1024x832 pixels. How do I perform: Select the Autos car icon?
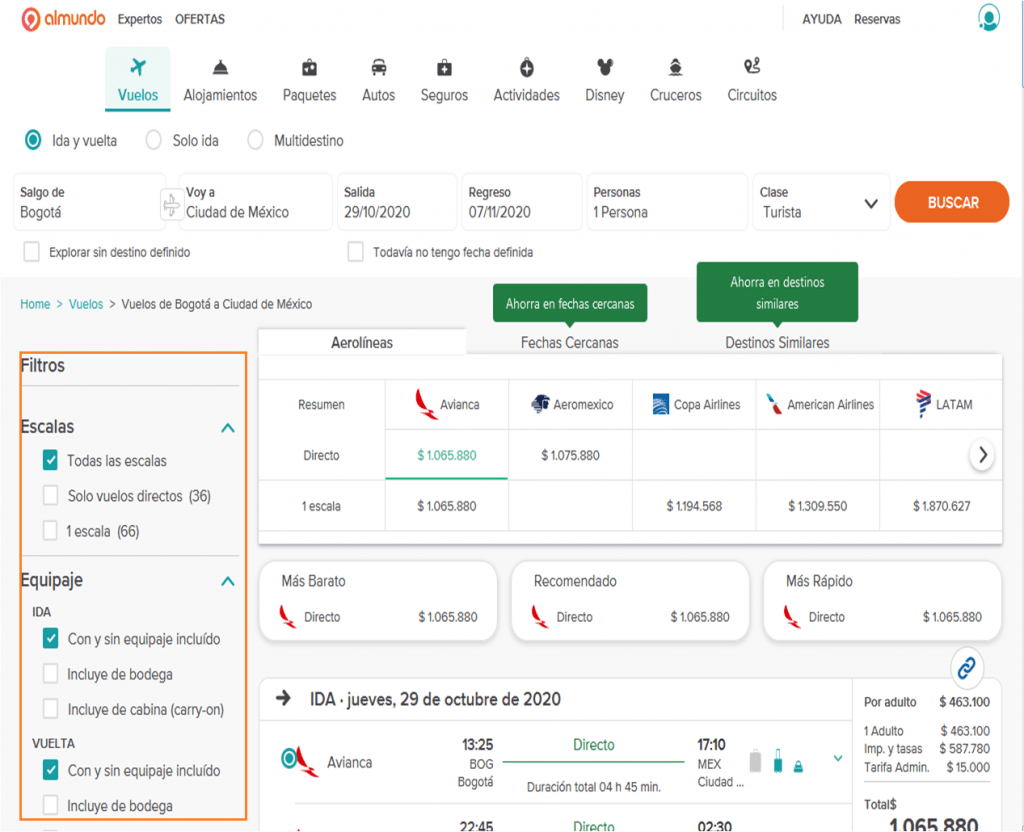pyautogui.click(x=379, y=67)
